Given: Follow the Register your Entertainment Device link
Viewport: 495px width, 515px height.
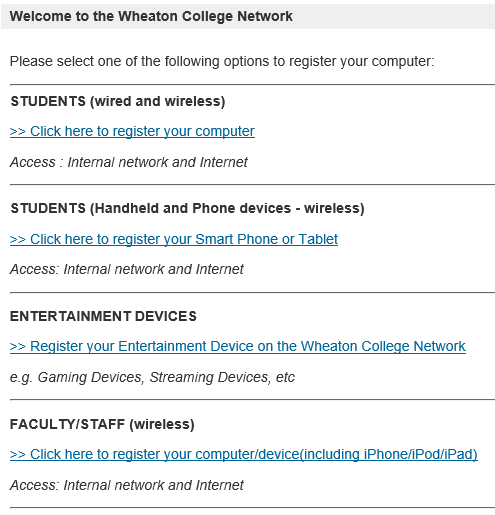Looking at the screenshot, I should [x=238, y=346].
